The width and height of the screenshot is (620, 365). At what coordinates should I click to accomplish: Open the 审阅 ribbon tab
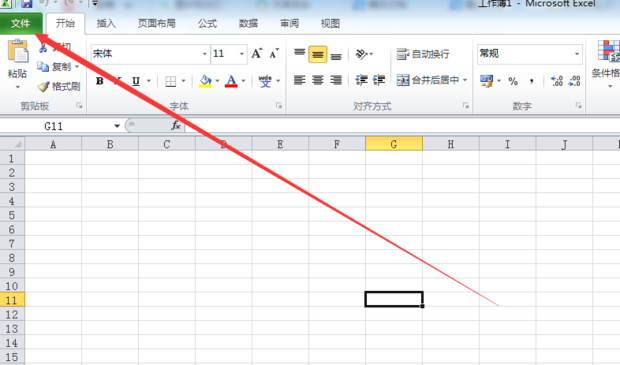(289, 24)
